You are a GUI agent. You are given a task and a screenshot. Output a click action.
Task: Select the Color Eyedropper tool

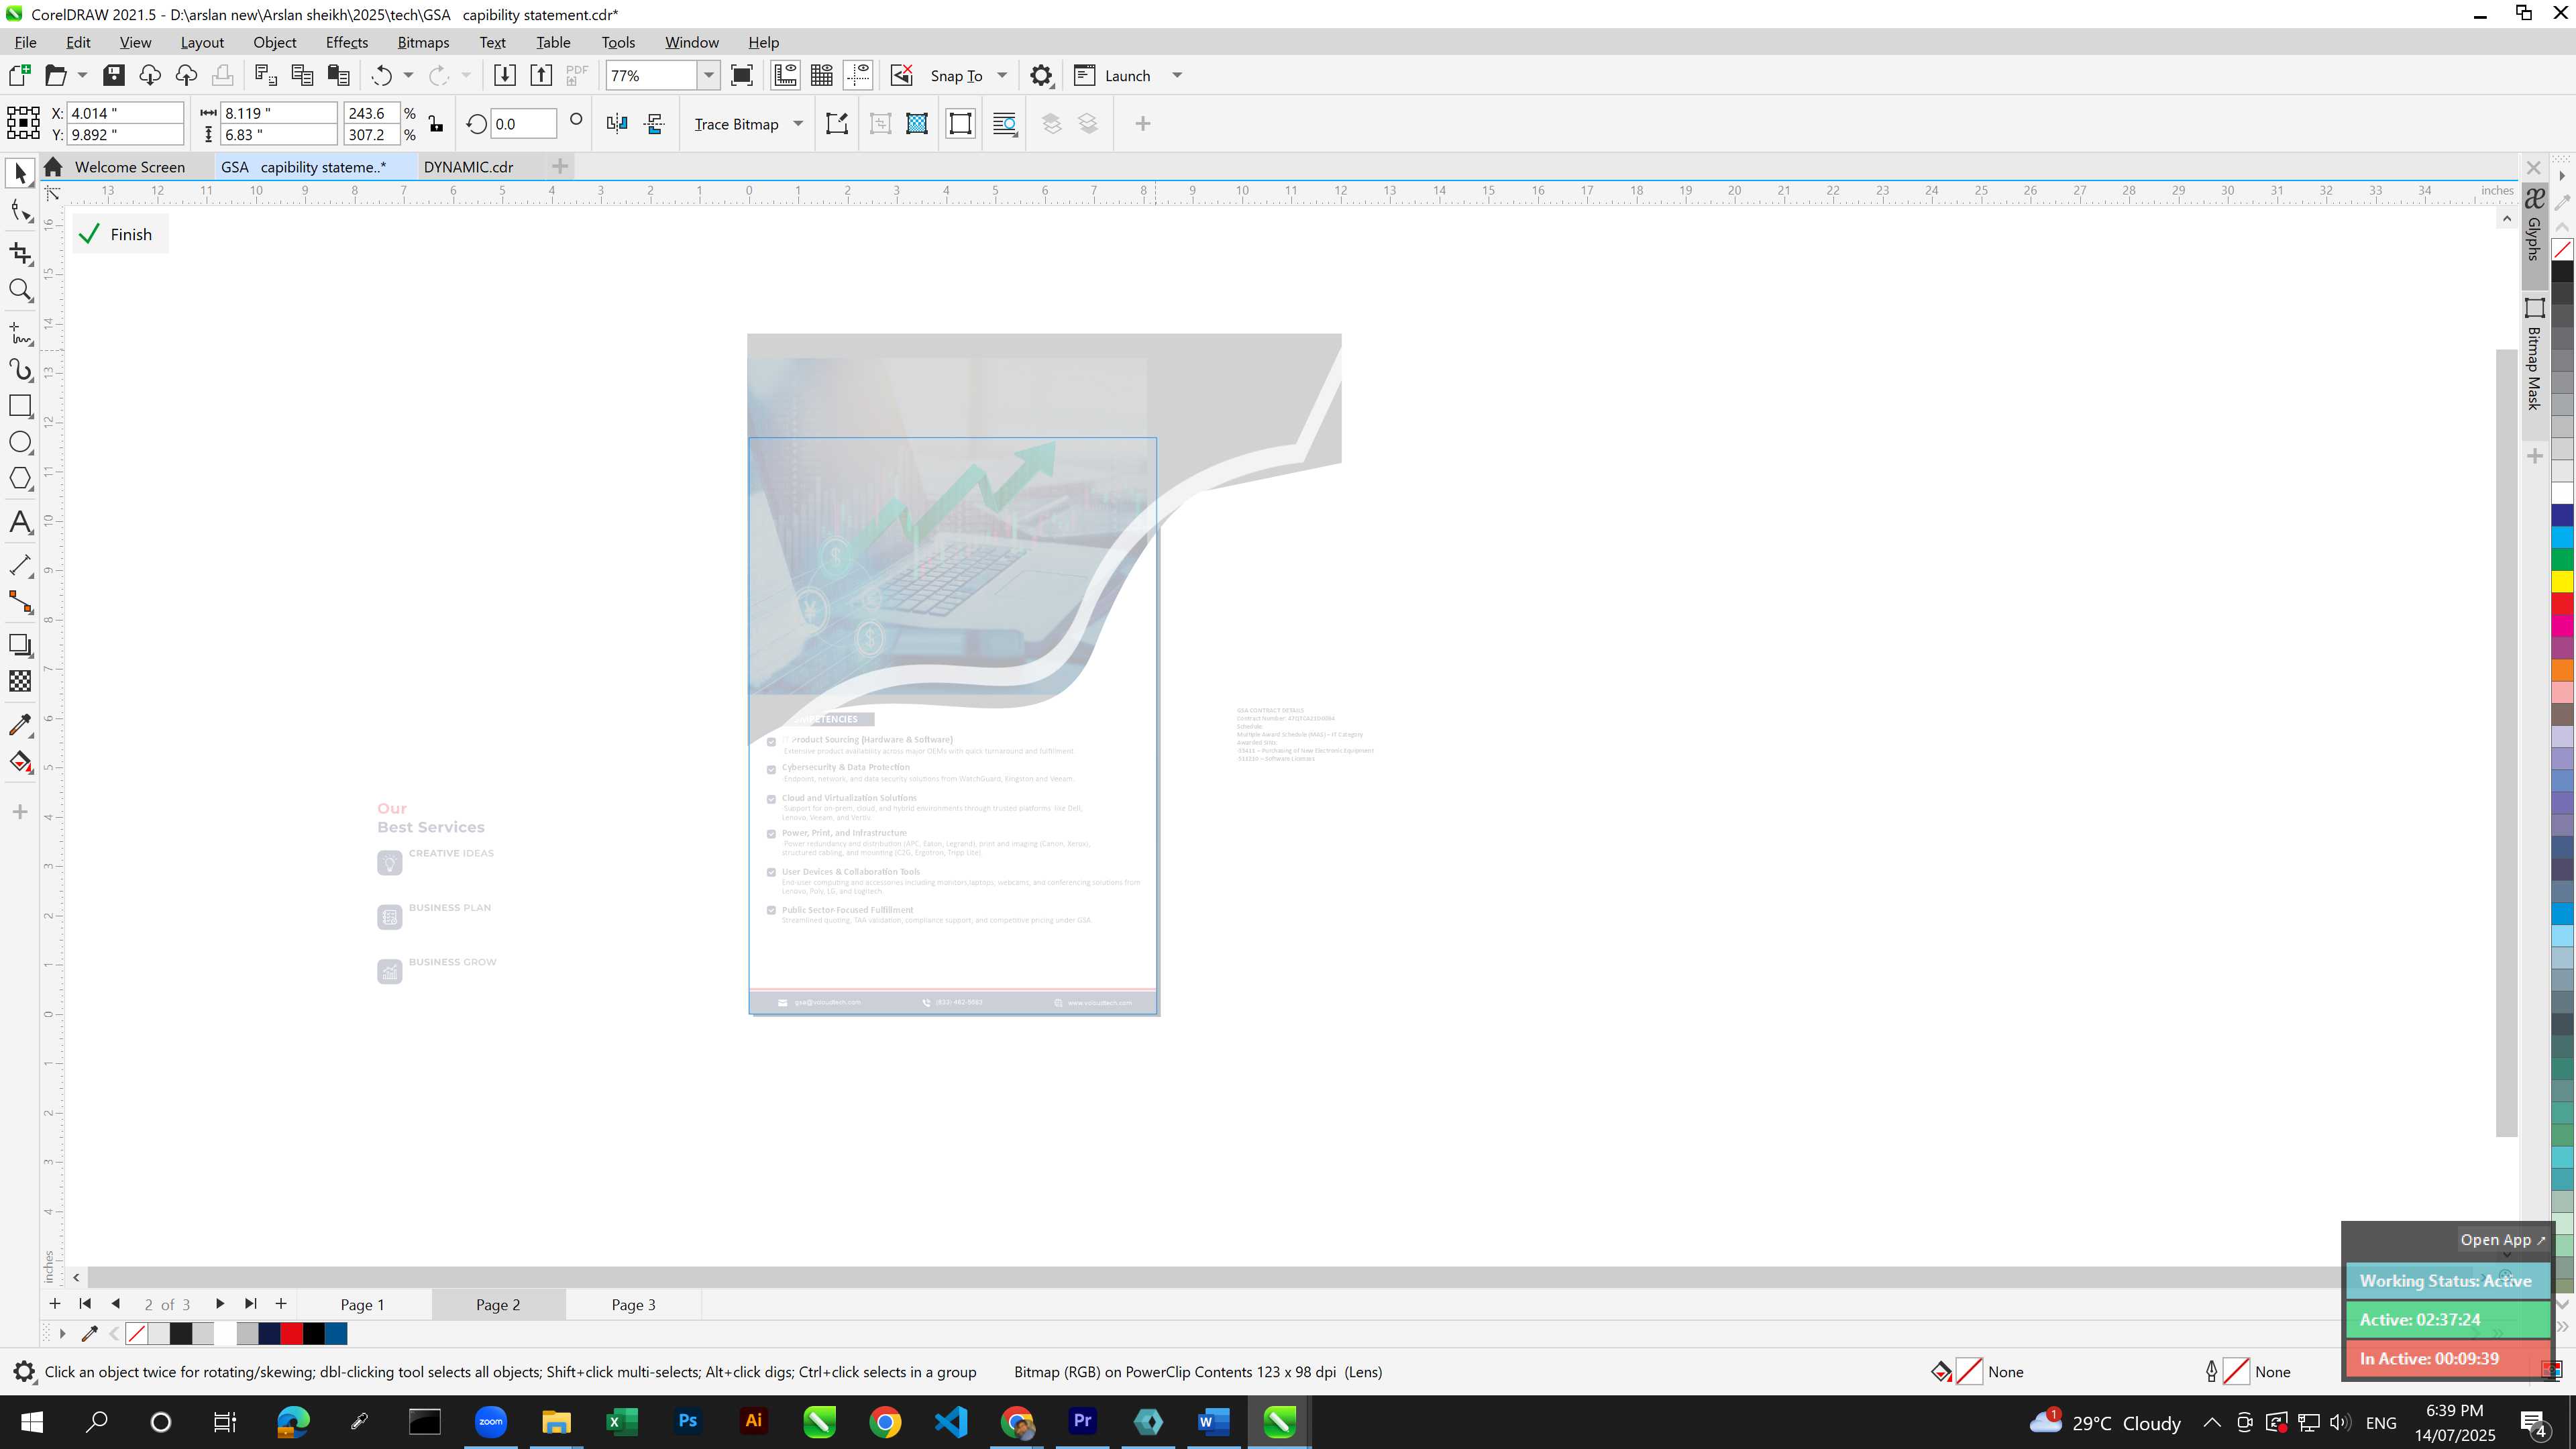coord(20,725)
